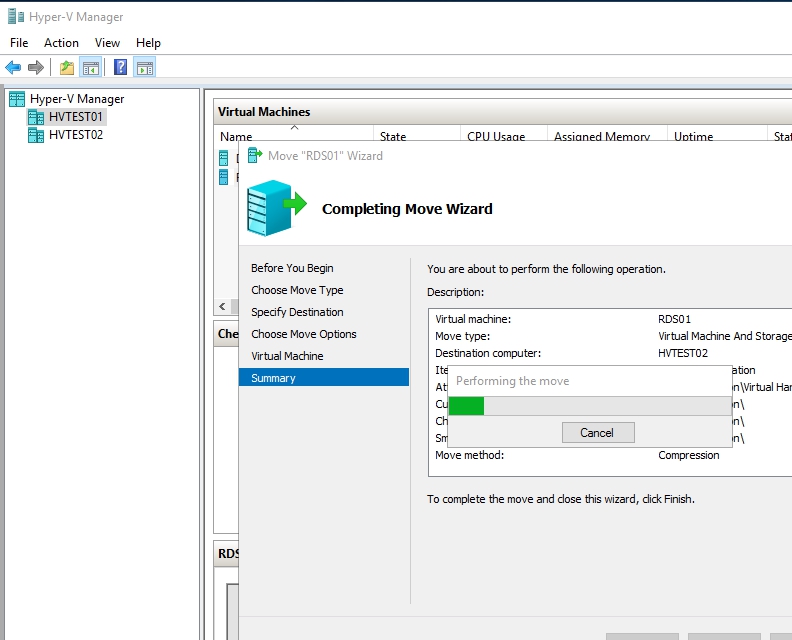Image resolution: width=792 pixels, height=640 pixels.
Task: Click the move progress bar
Action: coord(590,405)
